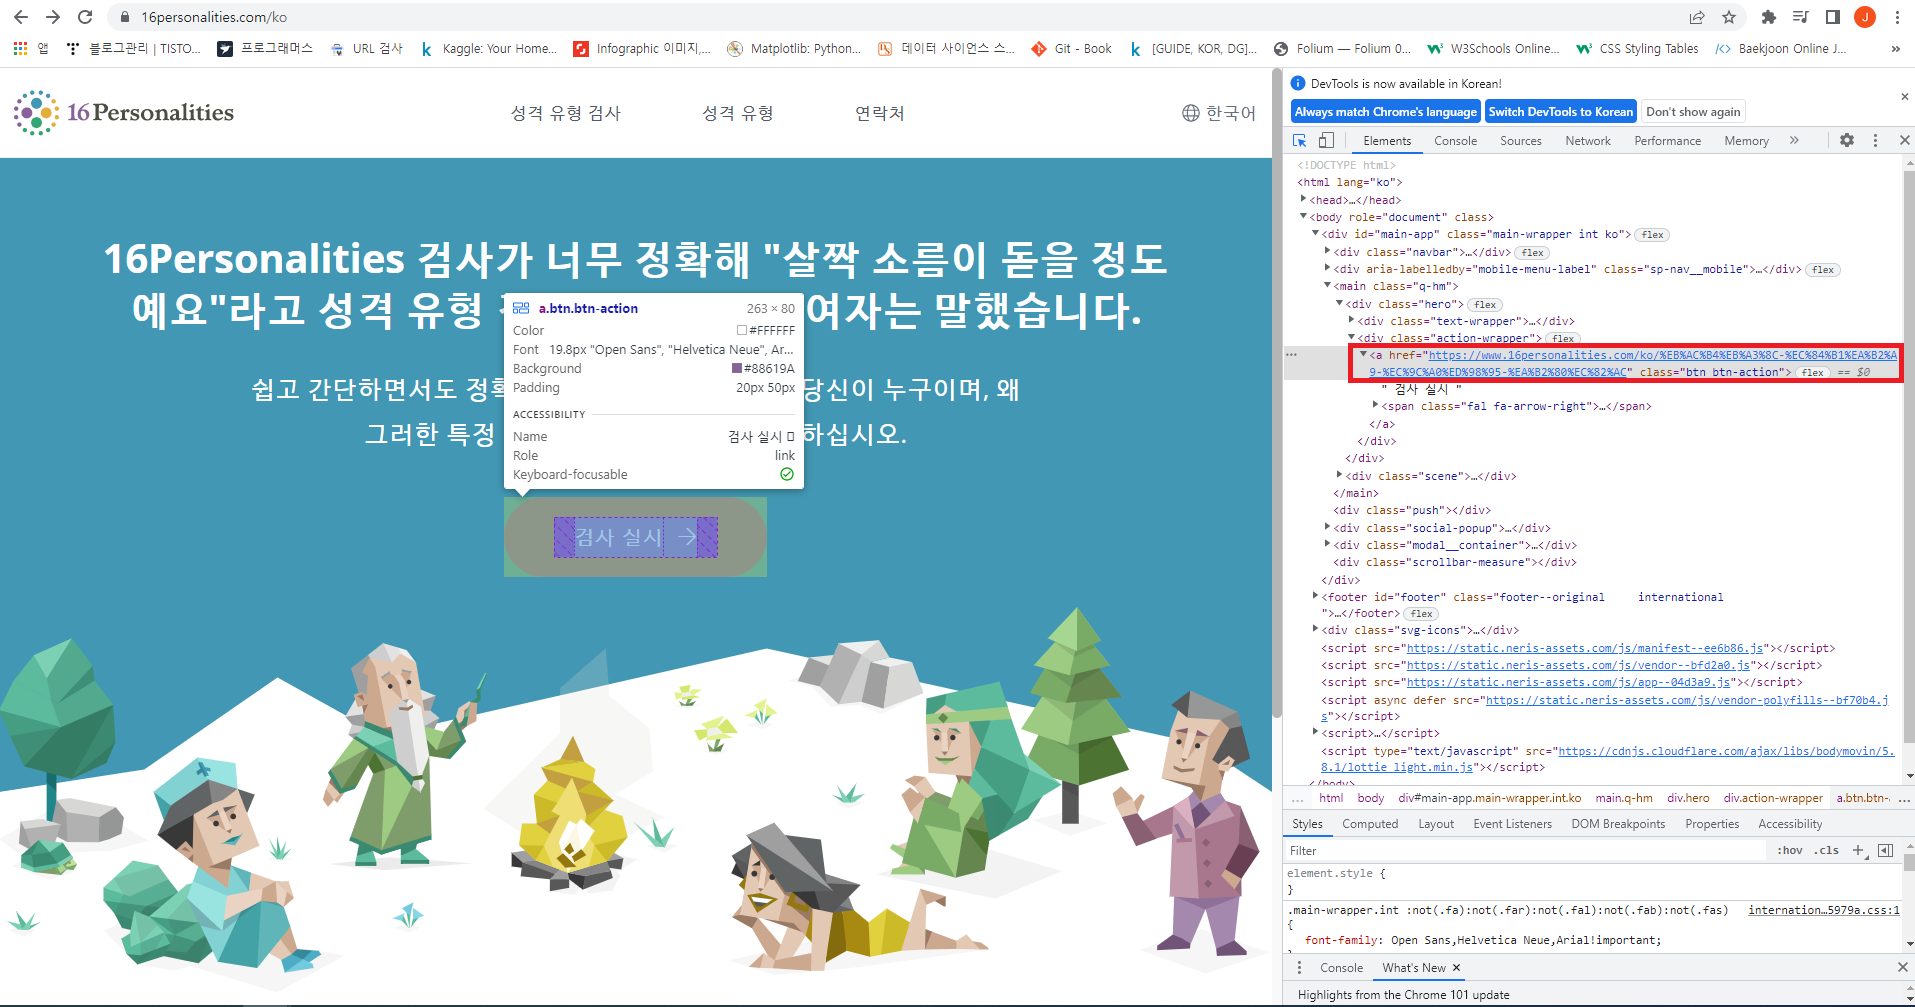This screenshot has width=1915, height=1007.
Task: Go back using the browser back arrow
Action: pyautogui.click(x=21, y=17)
